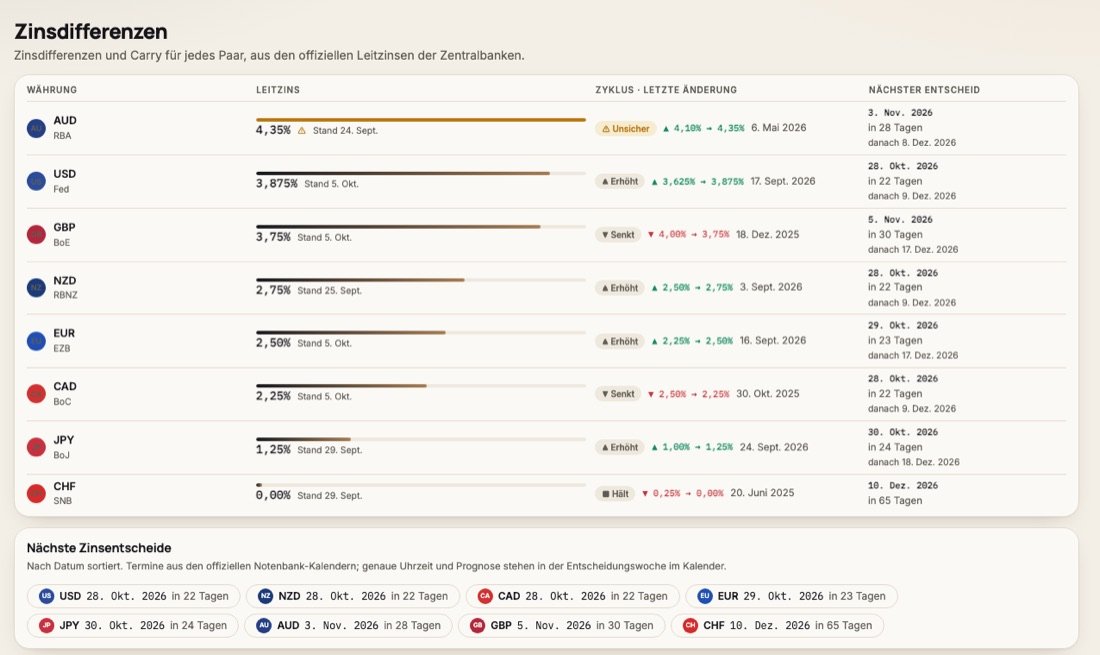This screenshot has height=655, width=1100.
Task: Click the "Zinsdifferenzen" page heading
Action: (x=90, y=32)
